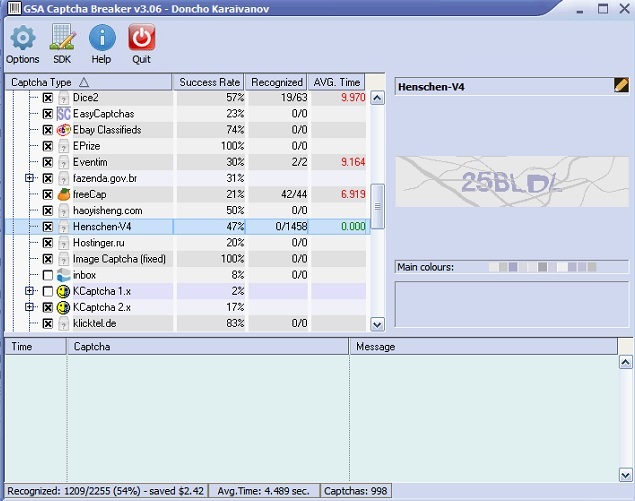Expand the KCaptcha 2.x tree node
The height and width of the screenshot is (501, 635).
29,307
